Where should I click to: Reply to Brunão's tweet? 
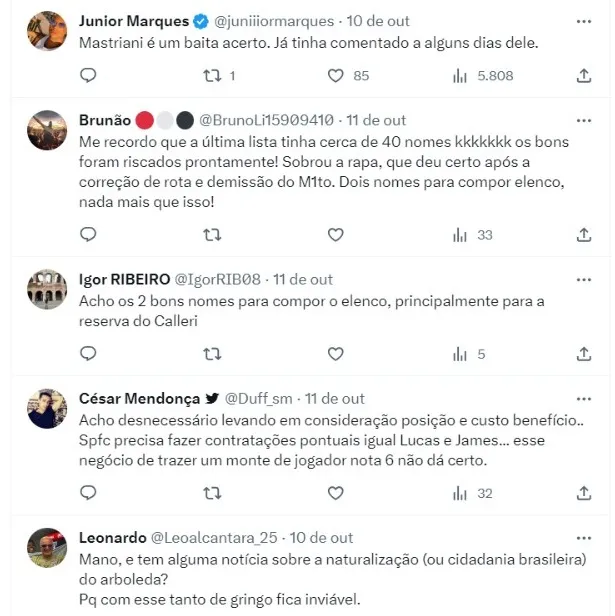(88, 235)
